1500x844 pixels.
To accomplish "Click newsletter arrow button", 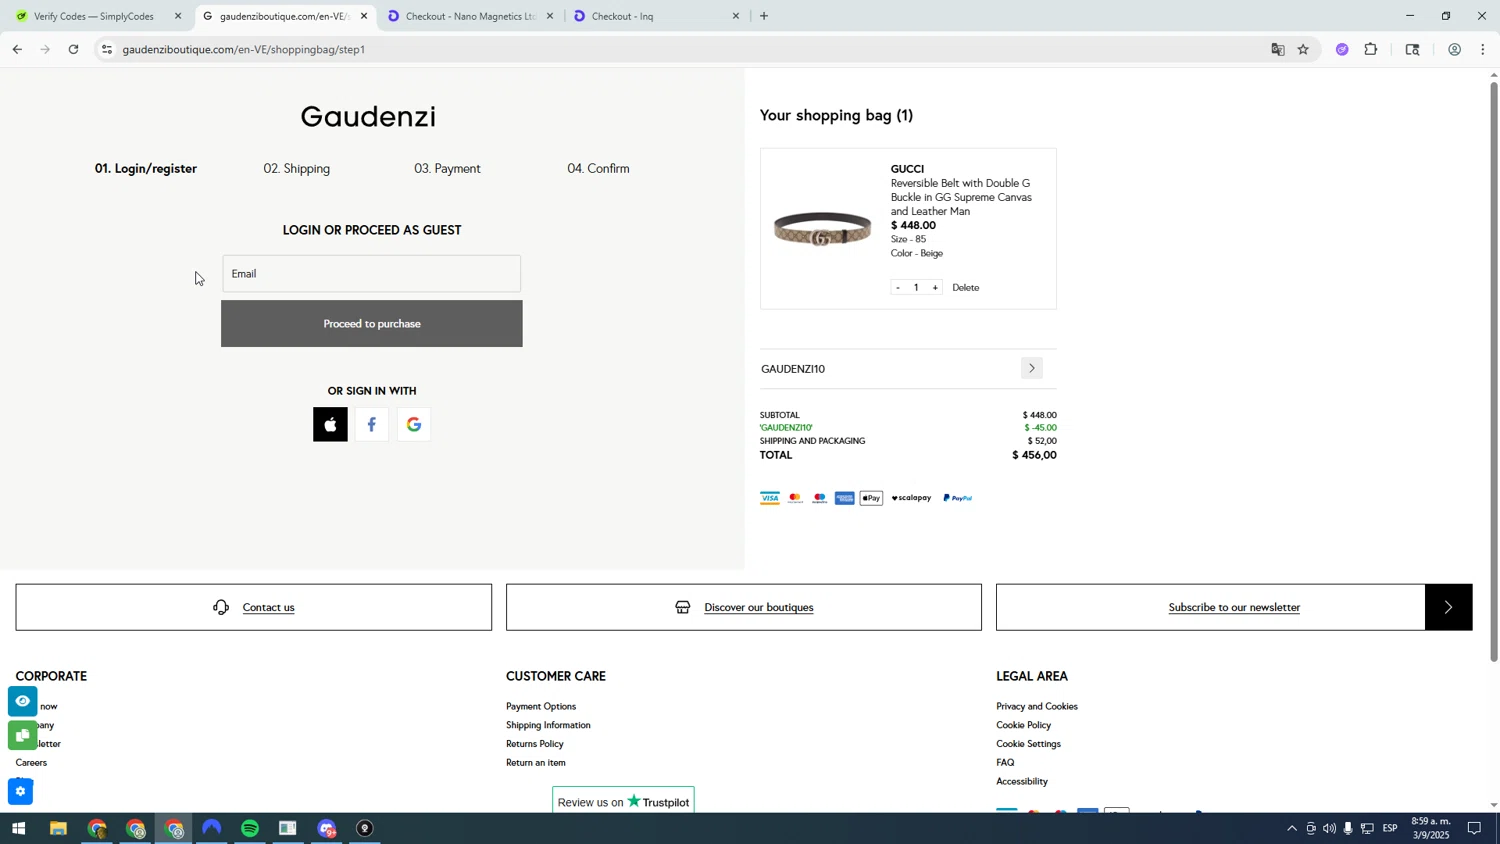I will click(x=1448, y=607).
